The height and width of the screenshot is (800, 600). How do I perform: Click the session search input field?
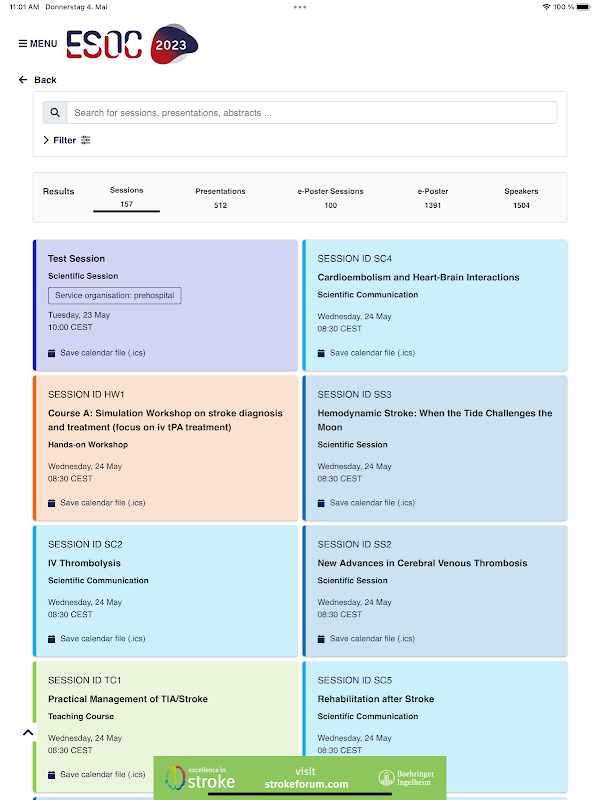tap(312, 113)
